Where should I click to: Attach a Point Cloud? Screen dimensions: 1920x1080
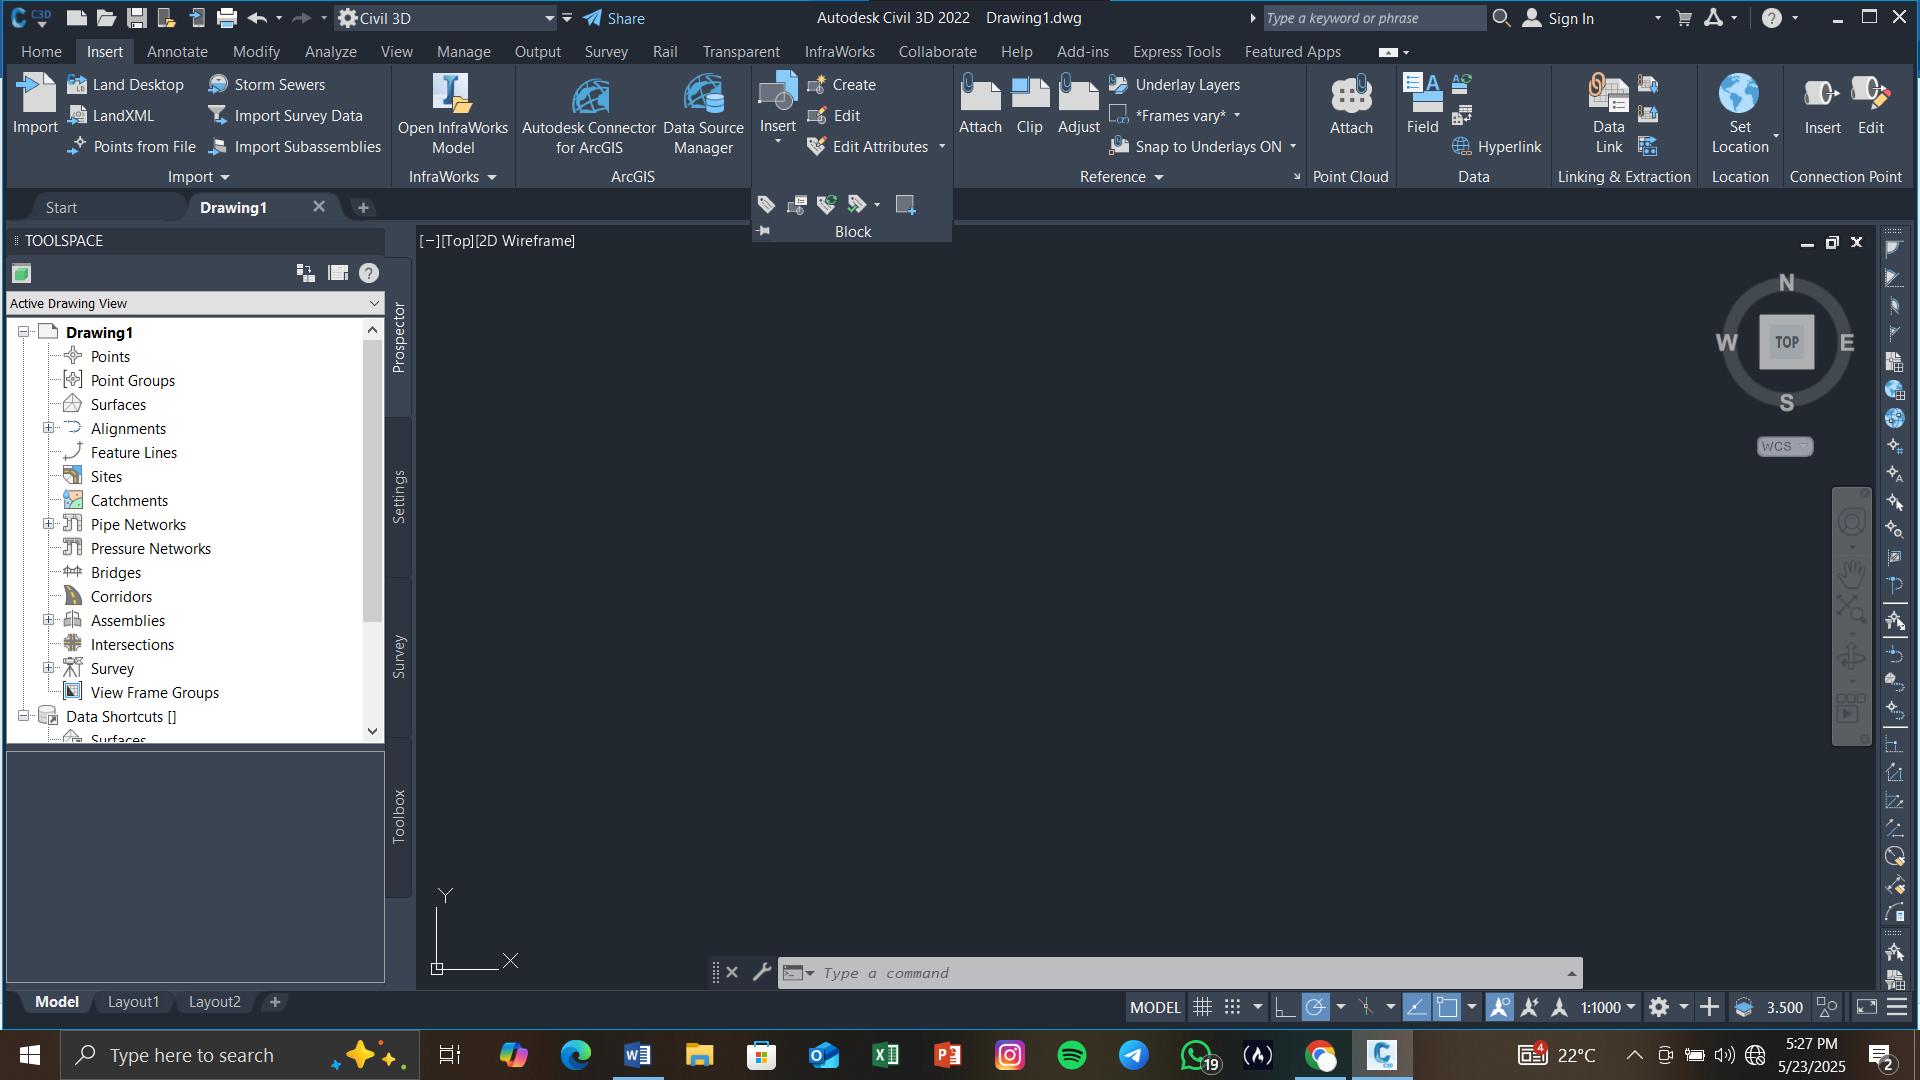pos(1351,104)
